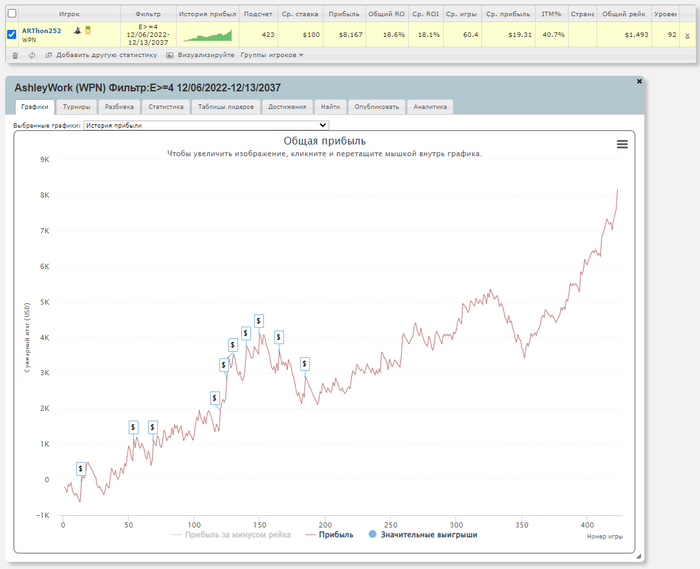Close the AshleyWork chart panel
This screenshot has width=700, height=569.
(x=639, y=81)
